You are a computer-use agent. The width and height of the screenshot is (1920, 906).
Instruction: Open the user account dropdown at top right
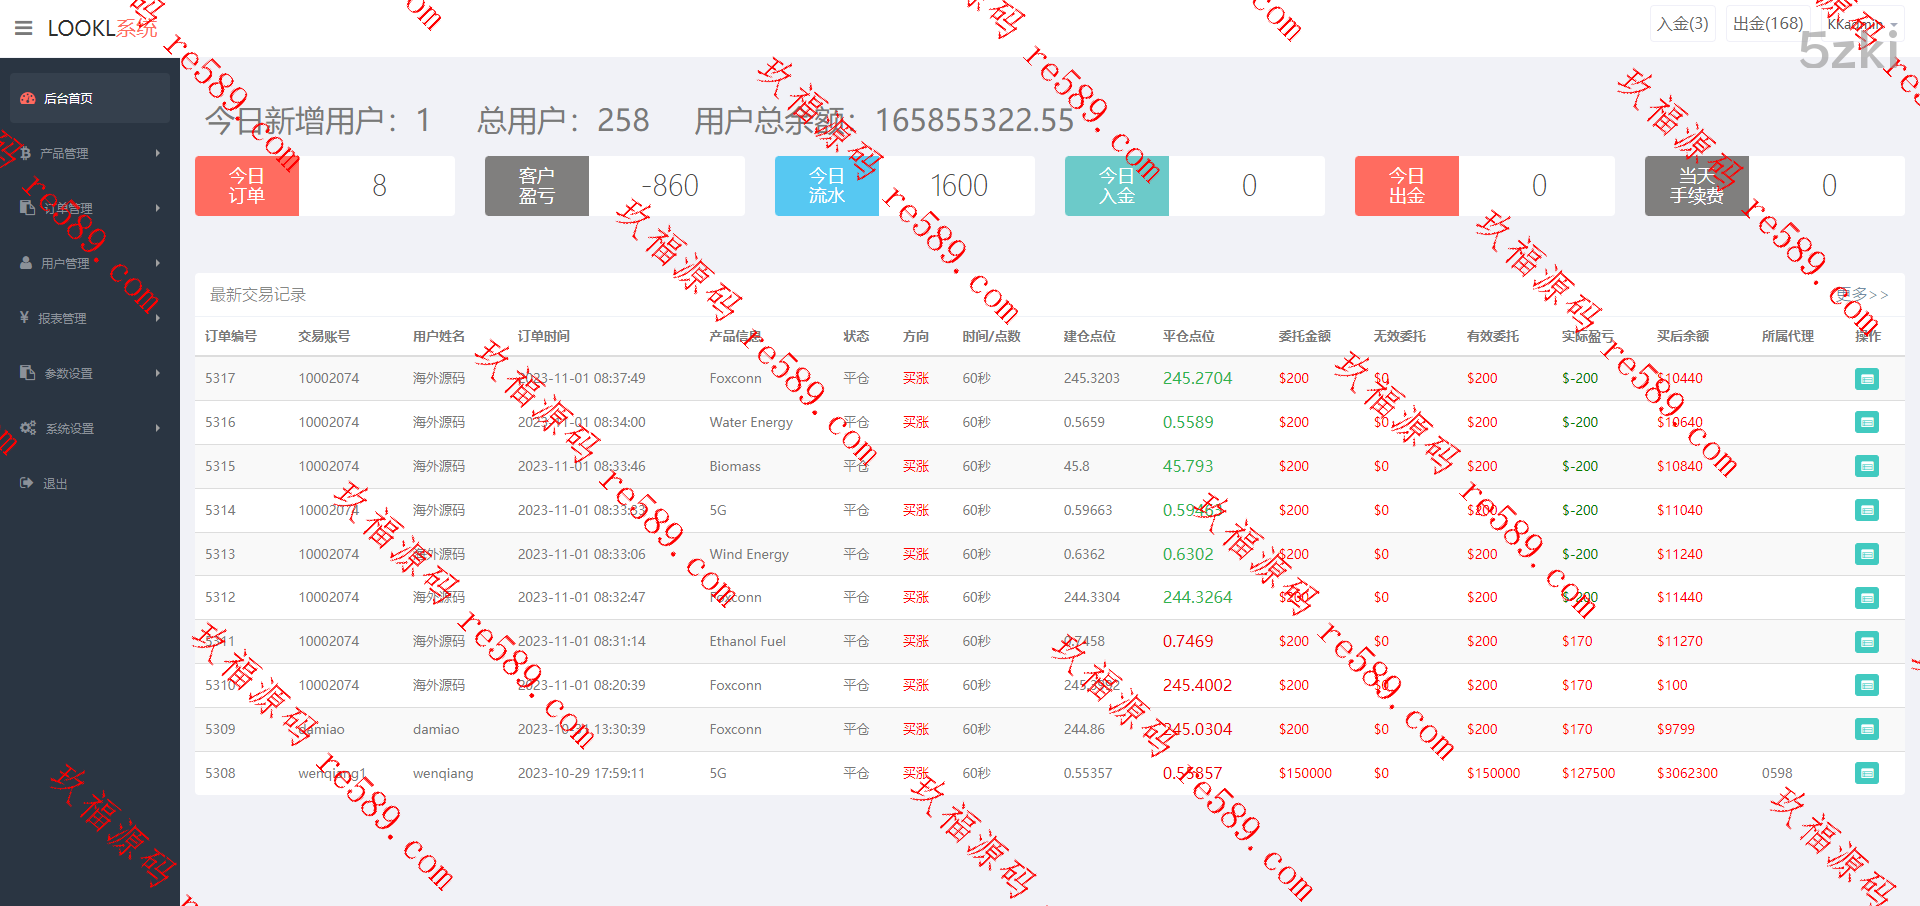pos(1862,24)
